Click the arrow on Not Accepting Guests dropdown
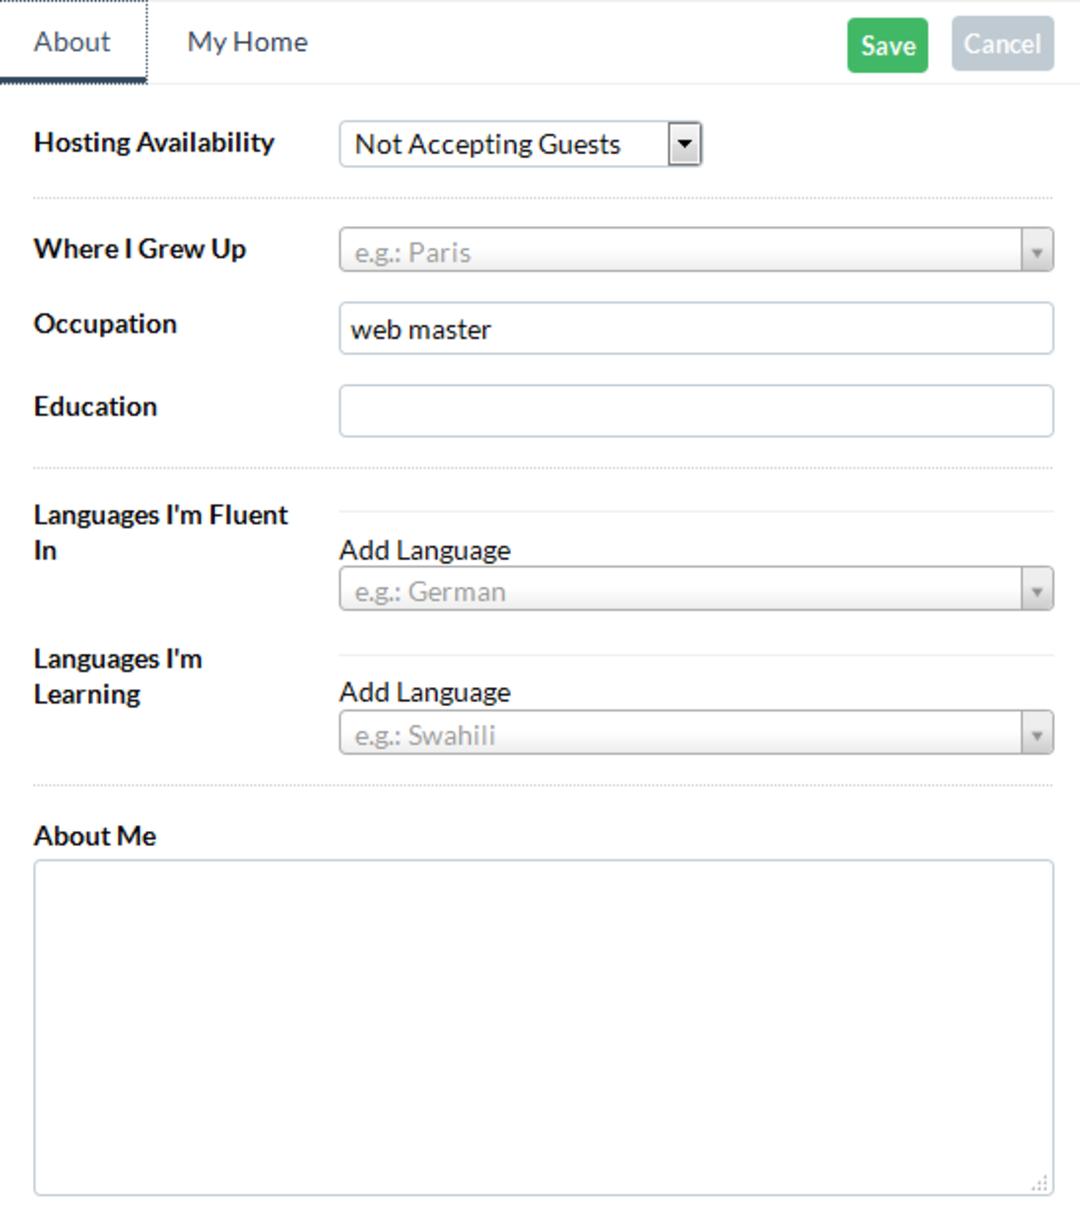Viewport: 1080px width, 1210px height. click(684, 144)
